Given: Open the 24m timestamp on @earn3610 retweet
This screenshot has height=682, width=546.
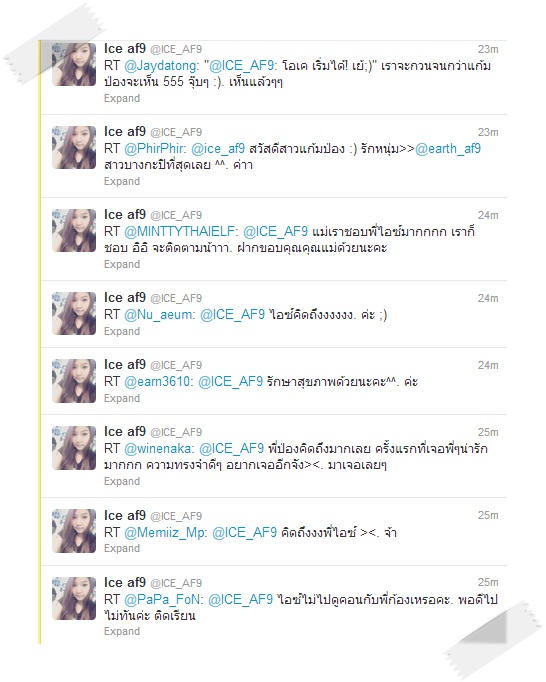Looking at the screenshot, I should coord(488,365).
